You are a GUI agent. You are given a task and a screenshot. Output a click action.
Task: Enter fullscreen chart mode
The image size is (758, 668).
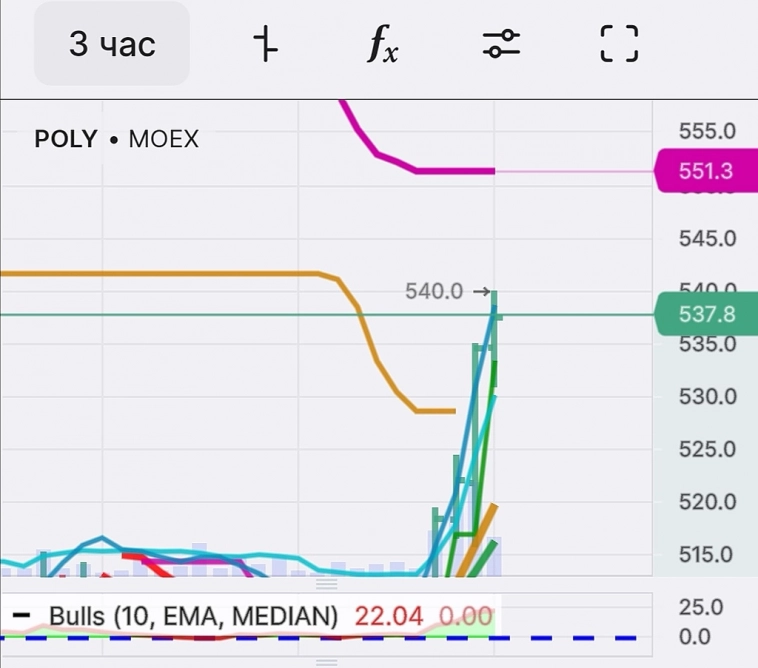tap(619, 44)
